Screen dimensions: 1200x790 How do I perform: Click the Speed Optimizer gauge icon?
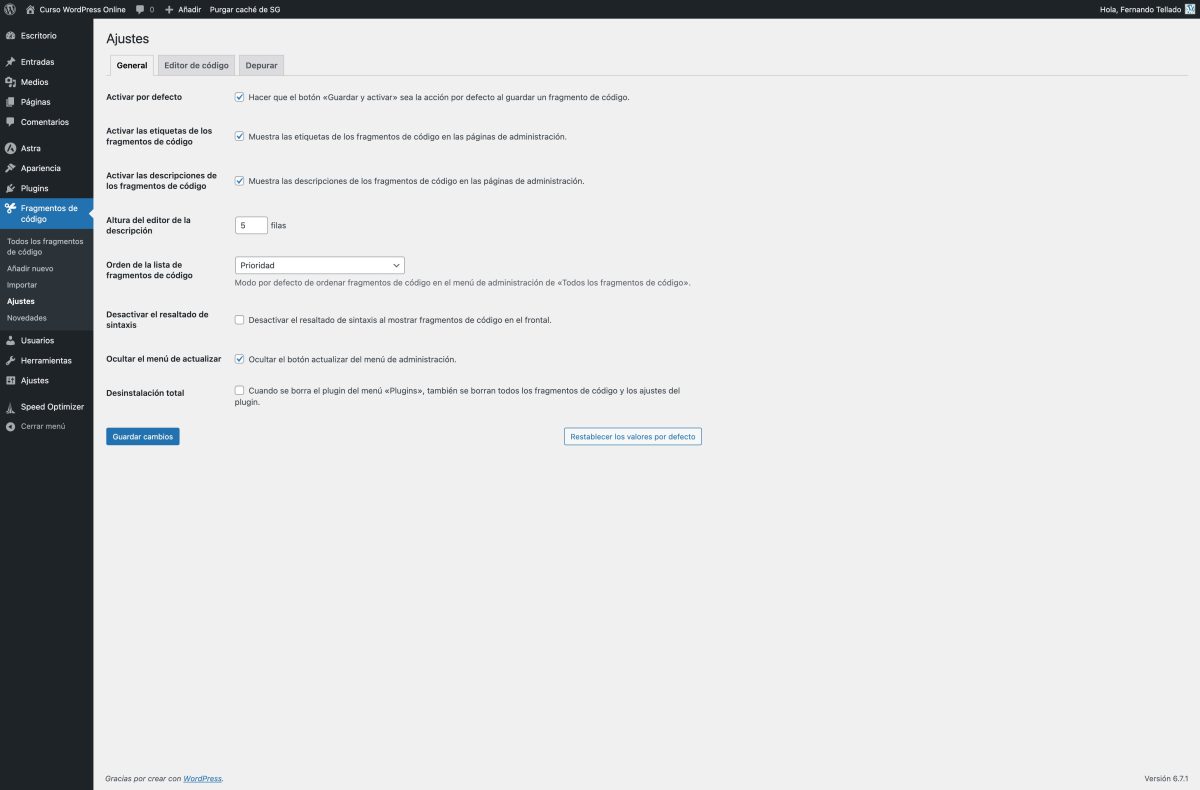(x=12, y=406)
